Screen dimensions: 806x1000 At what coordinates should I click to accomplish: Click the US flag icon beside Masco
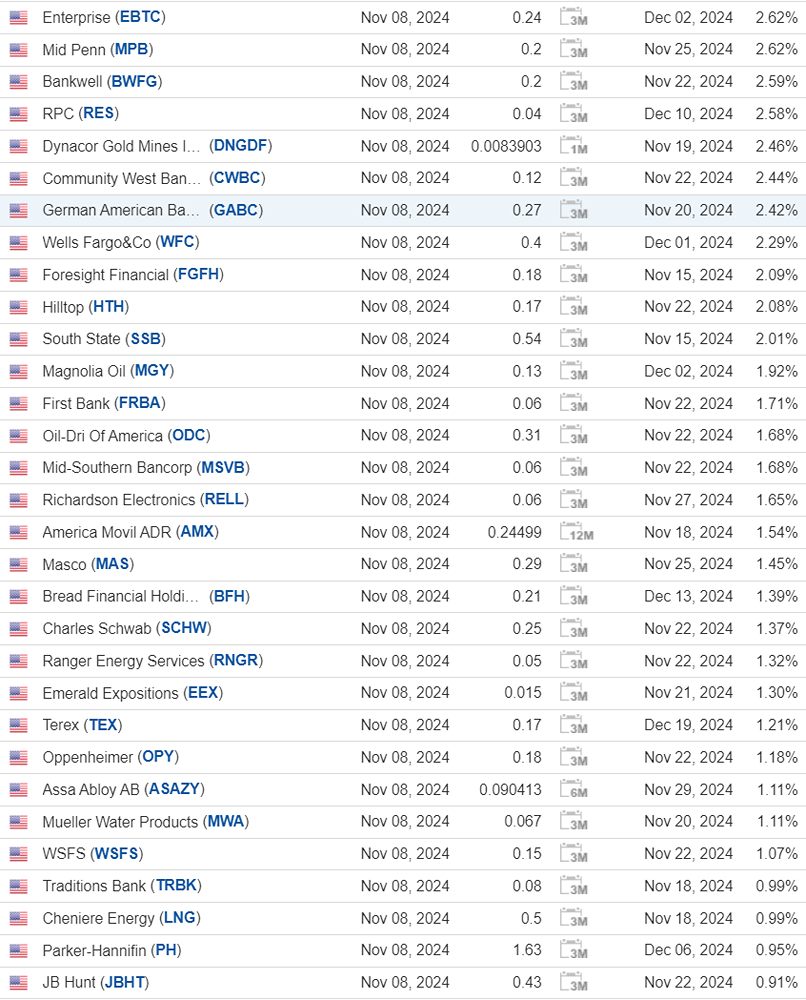[x=18, y=565]
